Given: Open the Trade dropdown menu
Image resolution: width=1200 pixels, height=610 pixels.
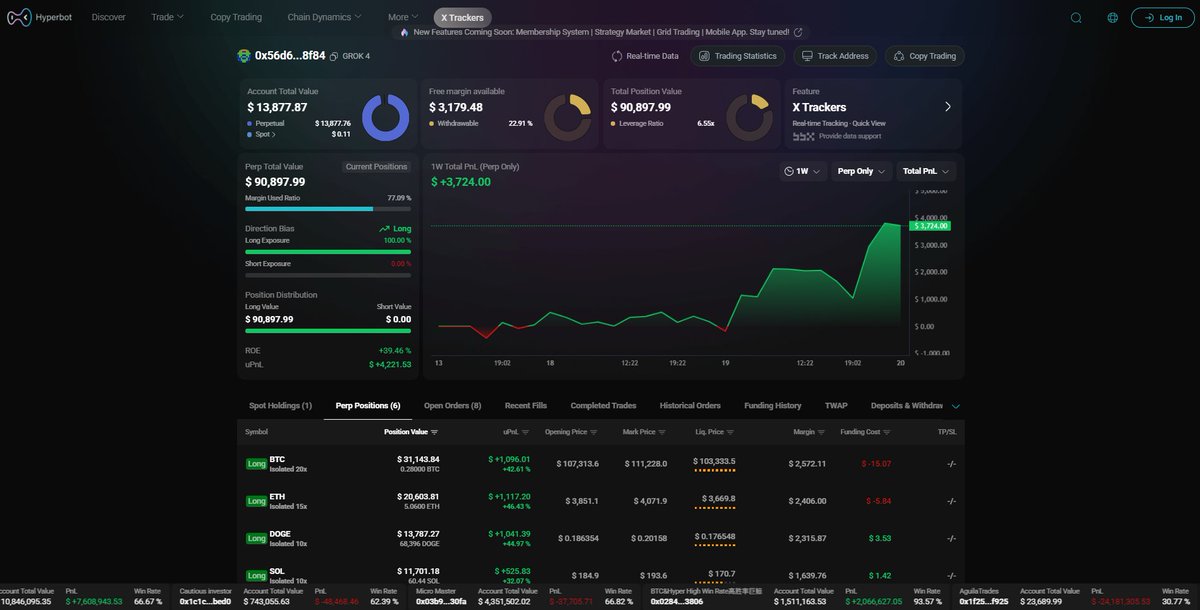Looking at the screenshot, I should pyautogui.click(x=167, y=17).
